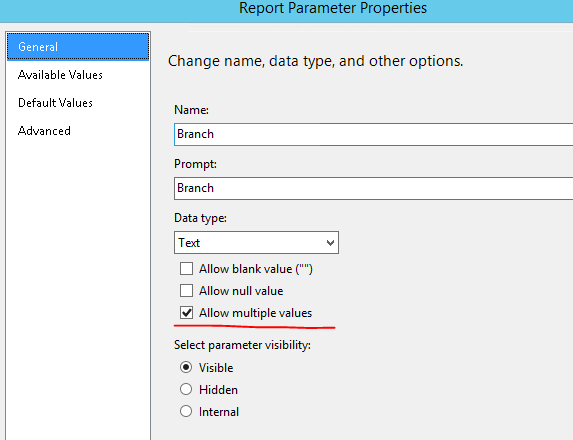This screenshot has width=573, height=440.
Task: Set parameter visibility to Hidden
Action: 186,389
